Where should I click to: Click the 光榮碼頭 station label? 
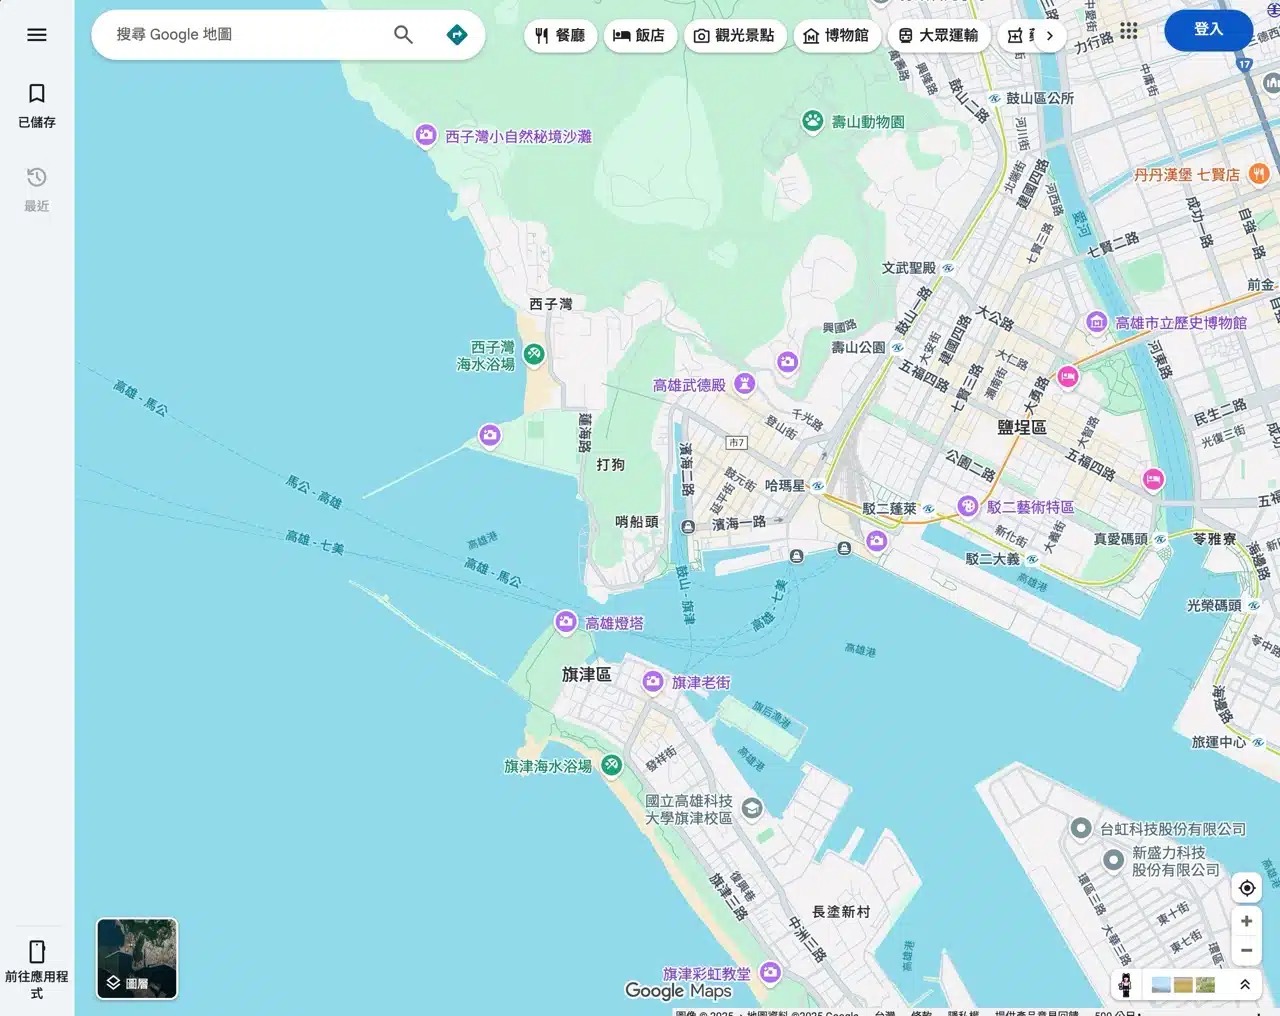pos(1214,605)
